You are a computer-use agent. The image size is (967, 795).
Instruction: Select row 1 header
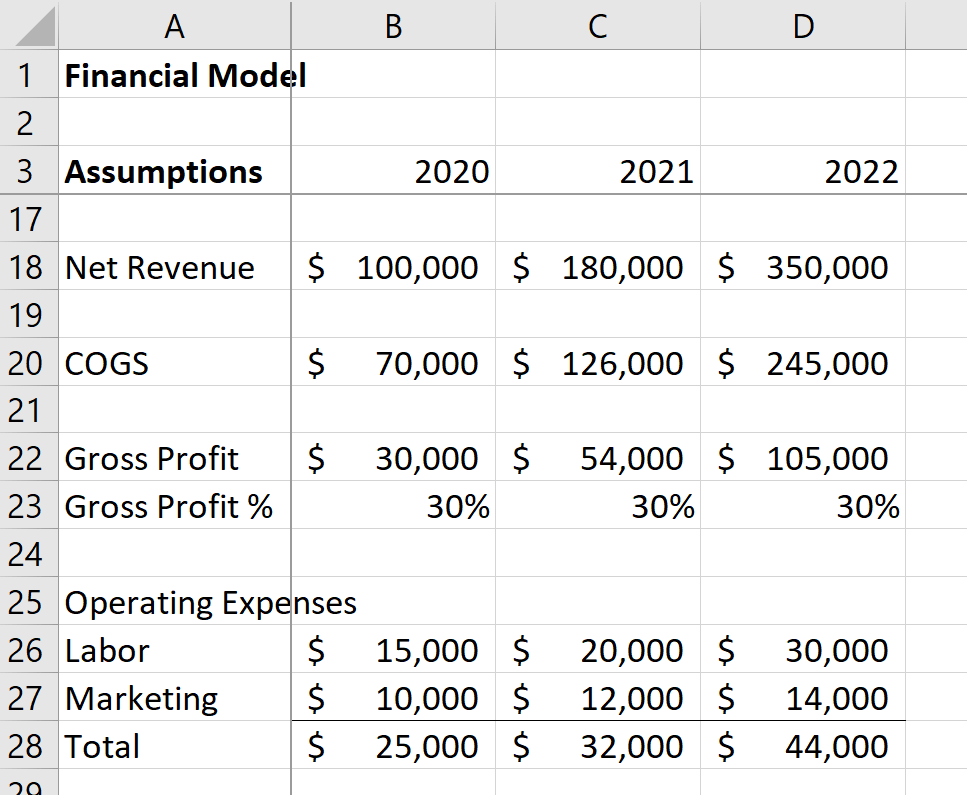click(x=28, y=75)
